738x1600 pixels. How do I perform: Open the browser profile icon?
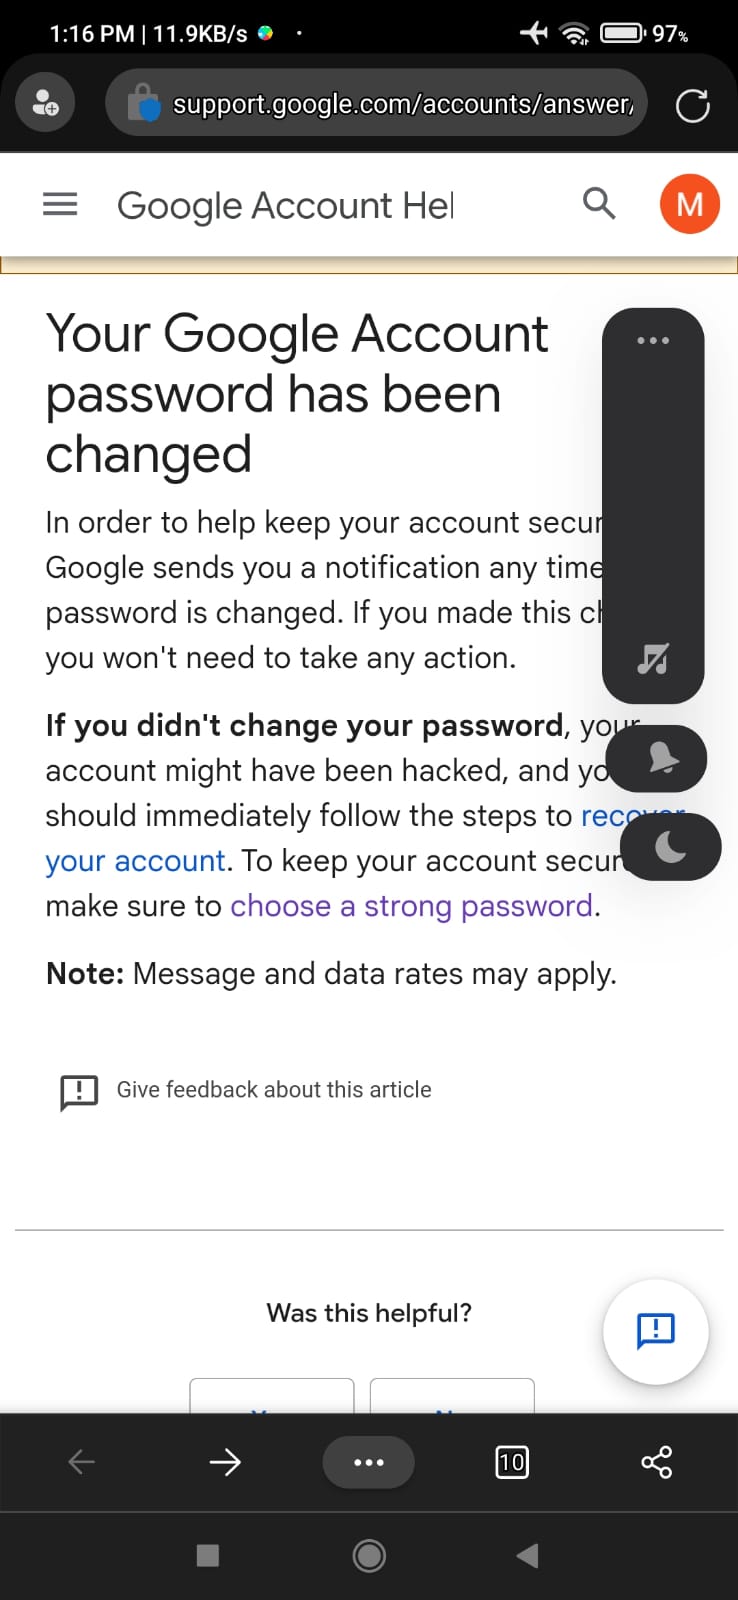(45, 102)
